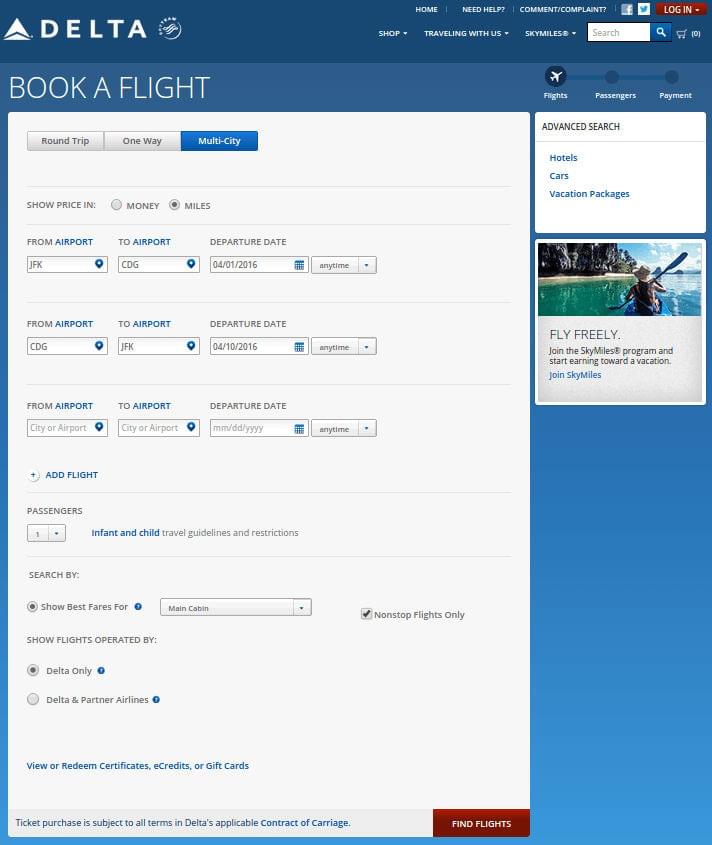The width and height of the screenshot is (712, 845).
Task: Click first flight from airport field JFK
Action: [67, 265]
